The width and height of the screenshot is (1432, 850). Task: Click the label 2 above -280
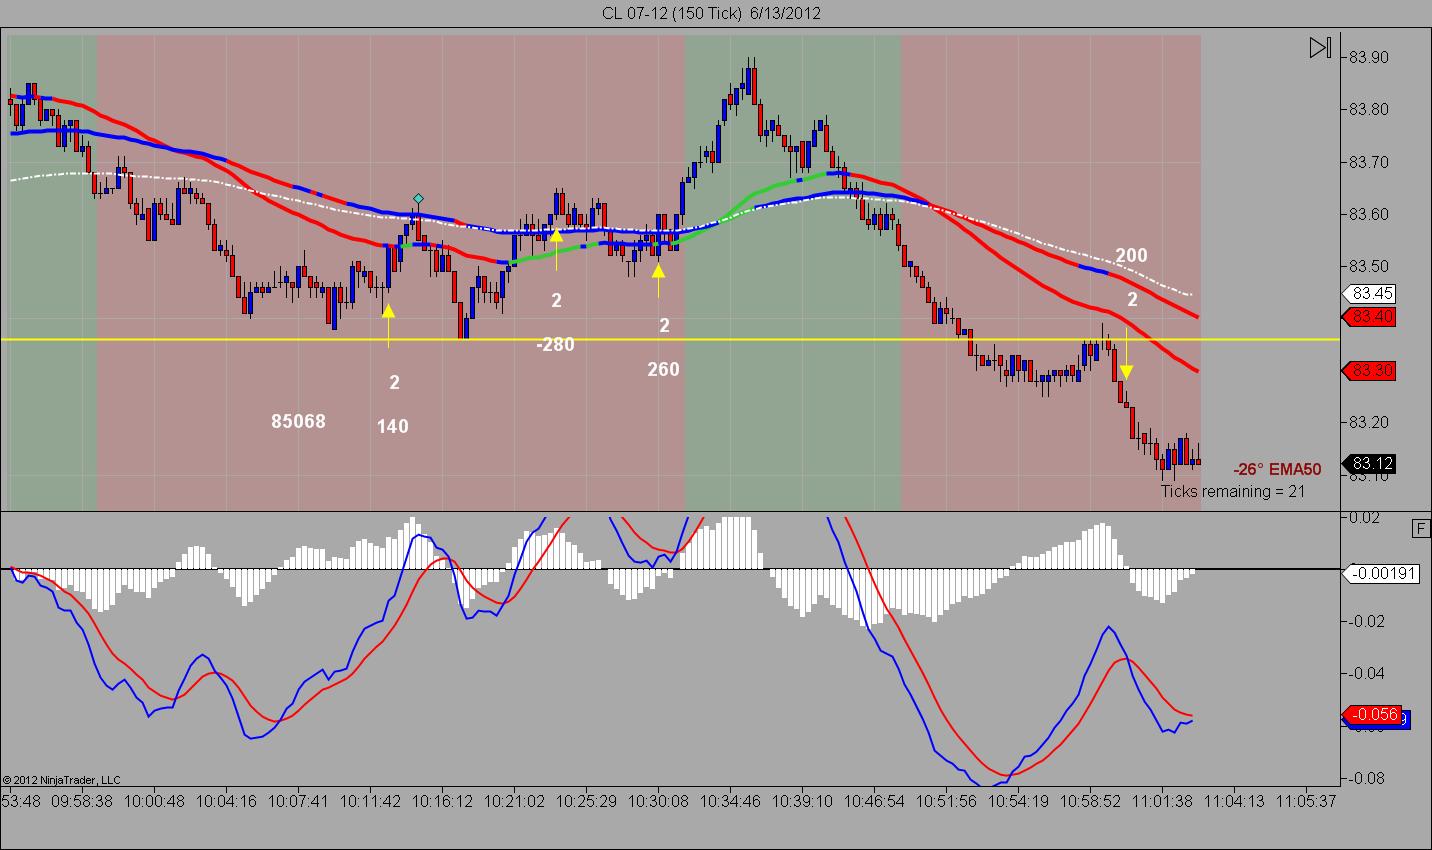[557, 301]
